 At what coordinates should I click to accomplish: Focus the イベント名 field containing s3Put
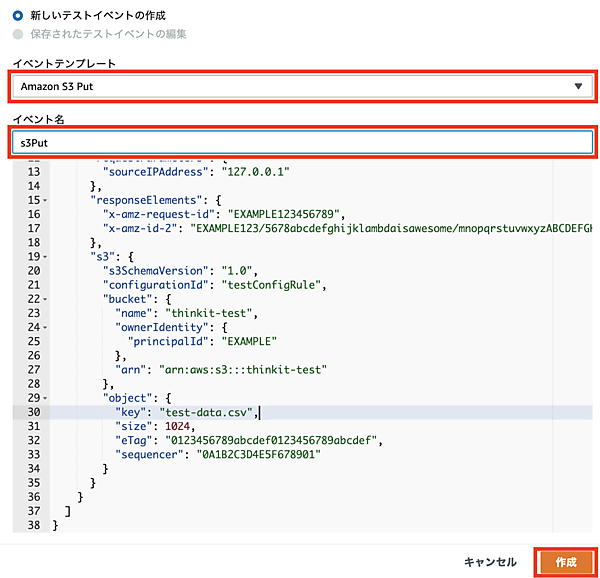click(302, 143)
